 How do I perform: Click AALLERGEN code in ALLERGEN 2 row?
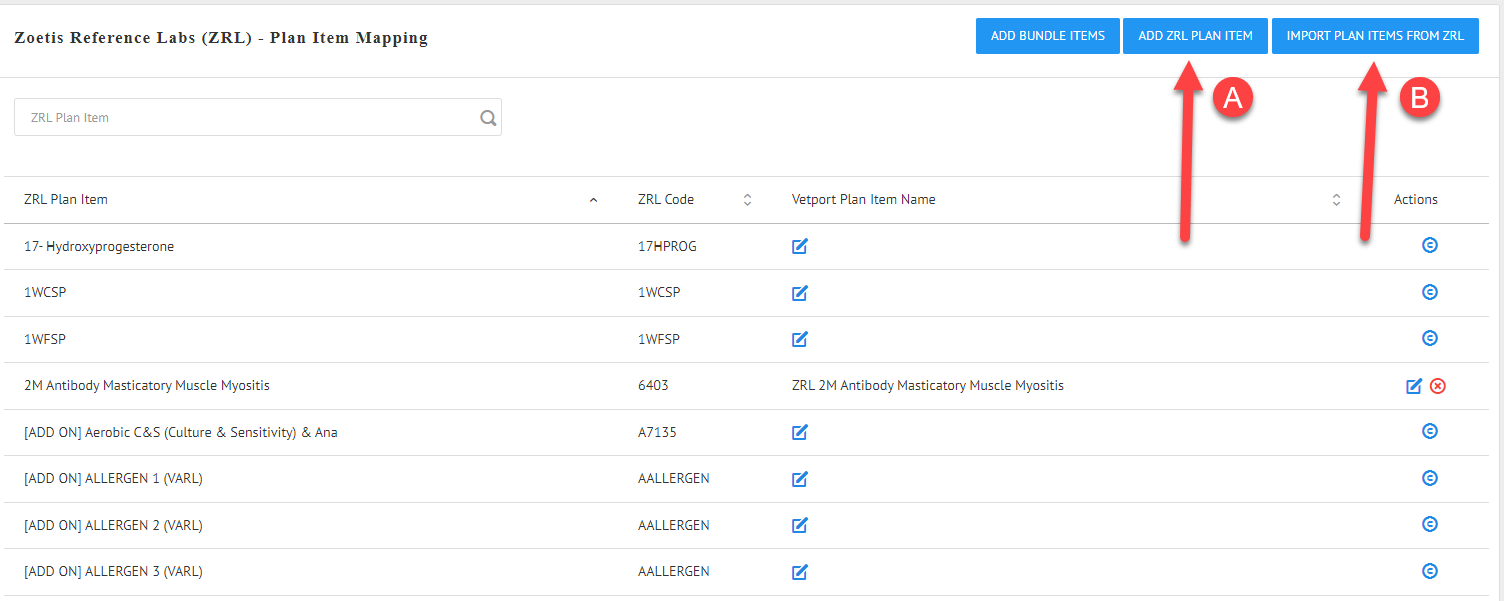pyautogui.click(x=674, y=525)
